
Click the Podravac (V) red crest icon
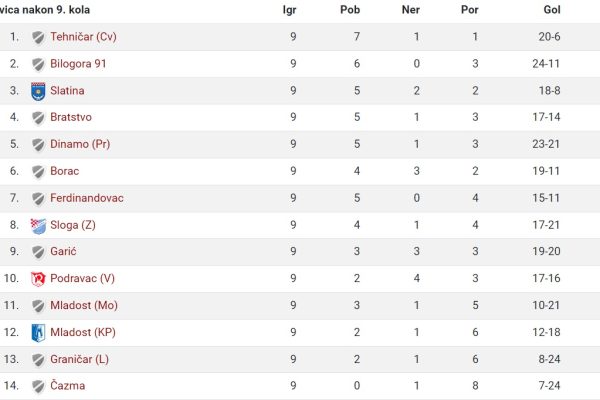38,279
